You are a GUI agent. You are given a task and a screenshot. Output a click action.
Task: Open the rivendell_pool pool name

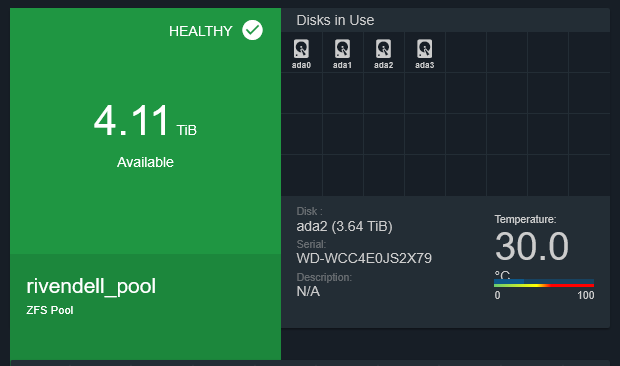coord(91,286)
